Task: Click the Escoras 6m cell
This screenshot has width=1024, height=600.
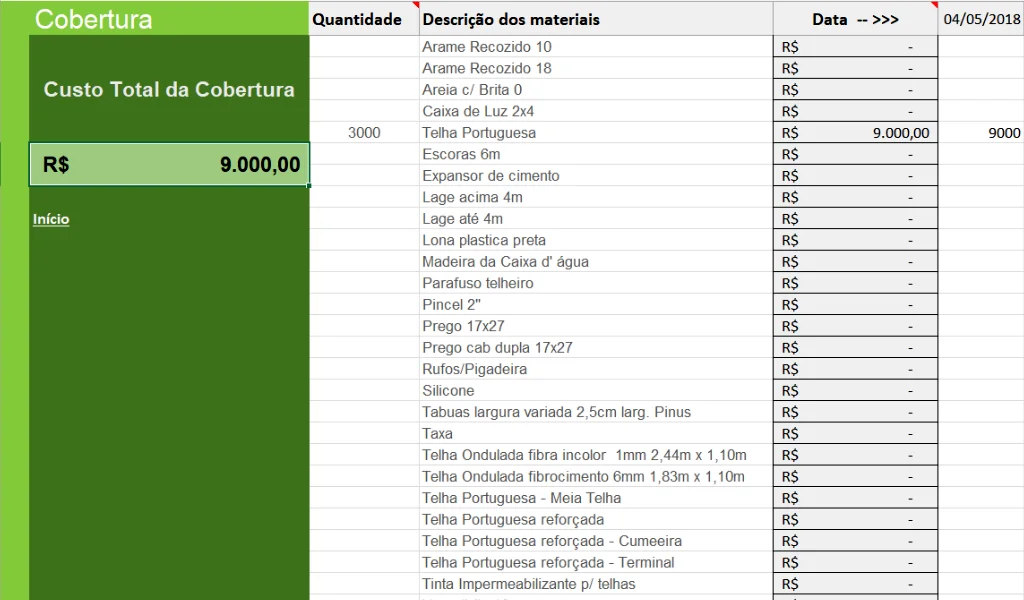Action: pyautogui.click(x=596, y=154)
